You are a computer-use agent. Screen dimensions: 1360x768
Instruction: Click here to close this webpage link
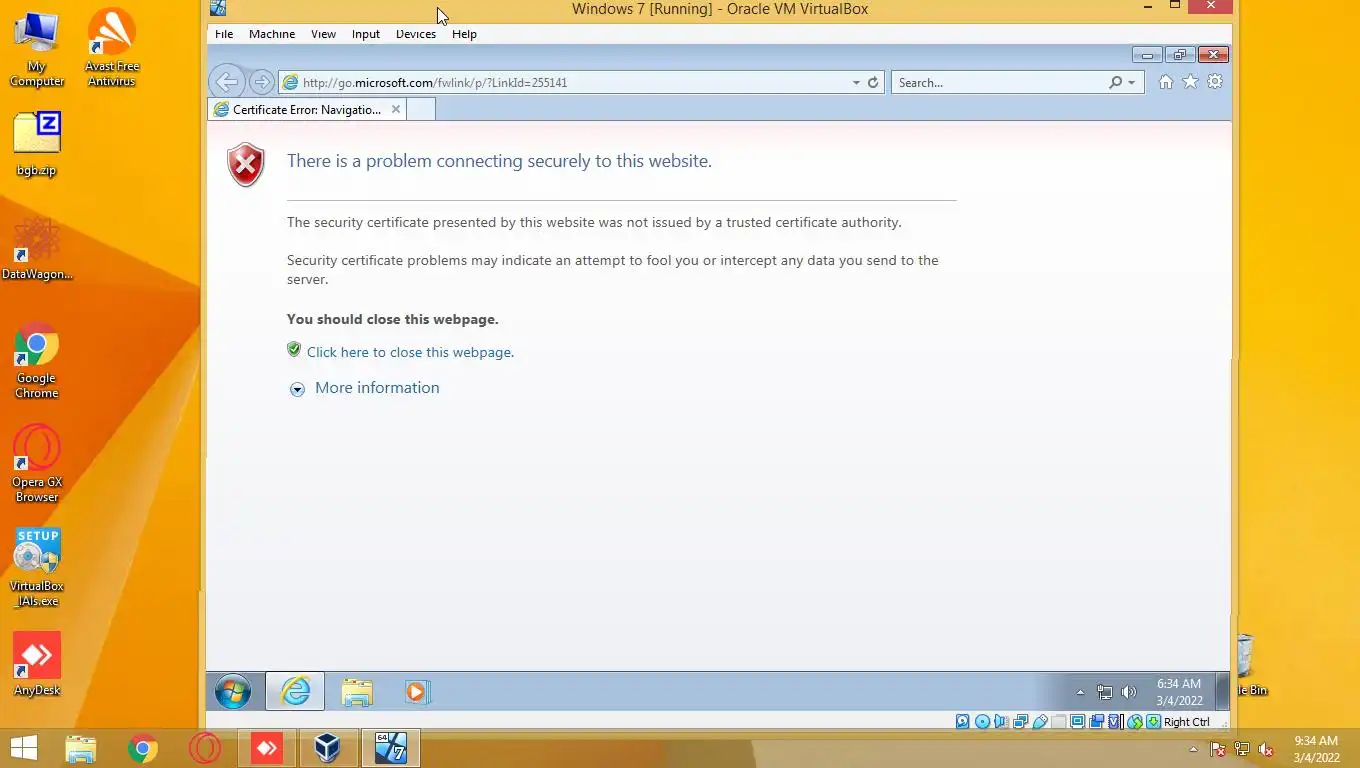point(410,352)
